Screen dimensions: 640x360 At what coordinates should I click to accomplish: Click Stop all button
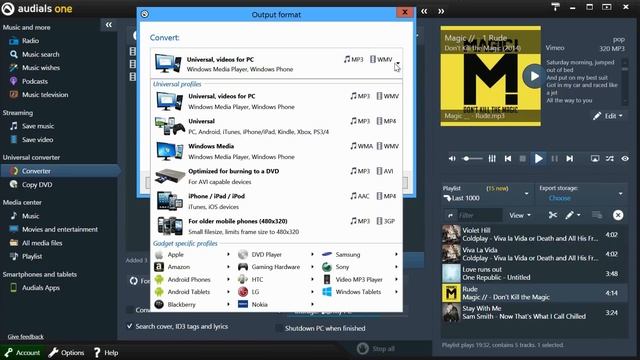376,349
